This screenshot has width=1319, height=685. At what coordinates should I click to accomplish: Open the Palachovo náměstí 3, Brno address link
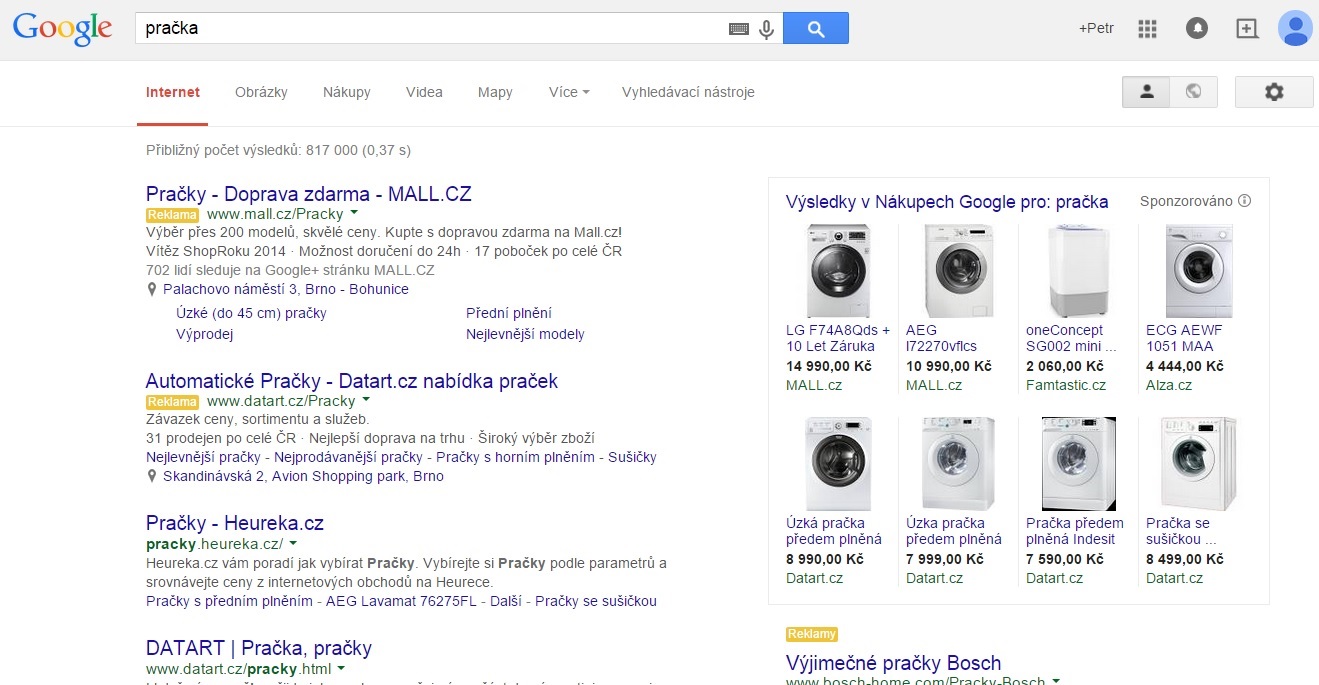(x=286, y=289)
